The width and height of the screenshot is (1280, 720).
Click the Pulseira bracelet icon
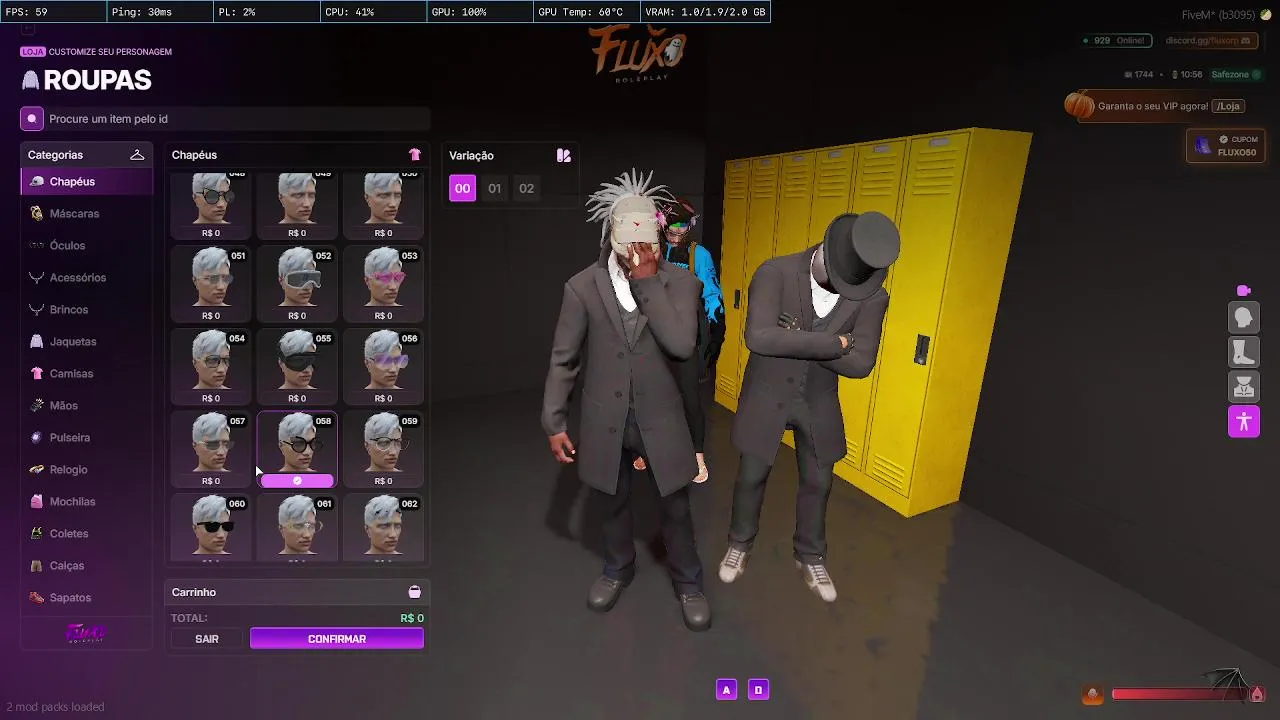[37, 438]
